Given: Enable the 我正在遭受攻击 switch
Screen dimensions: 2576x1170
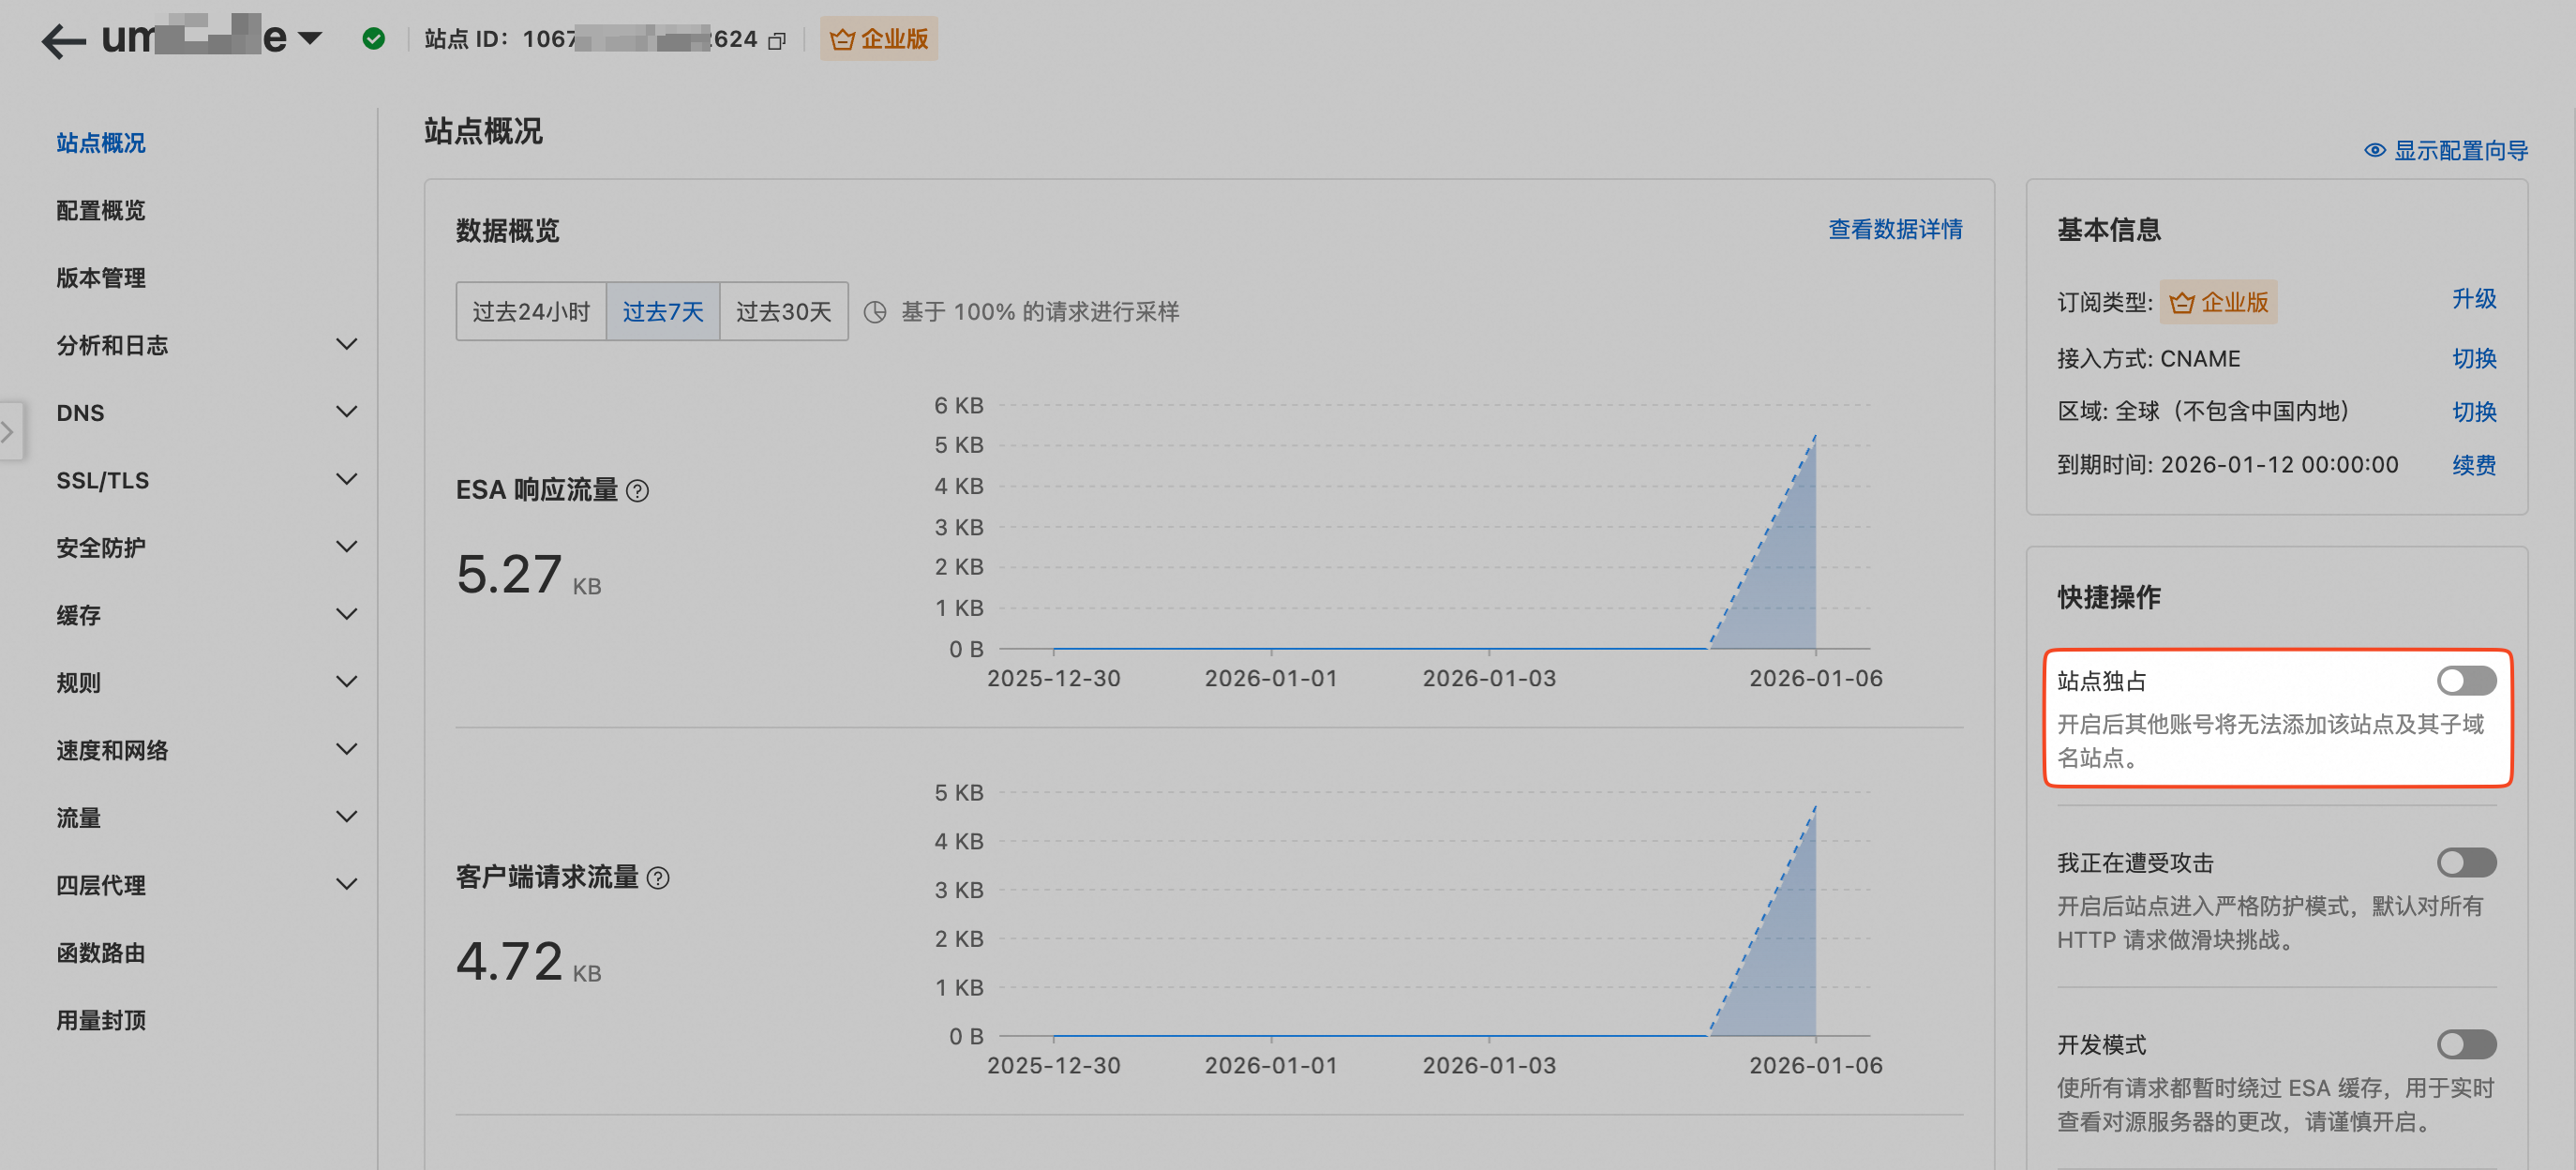Looking at the screenshot, I should pos(2465,862).
